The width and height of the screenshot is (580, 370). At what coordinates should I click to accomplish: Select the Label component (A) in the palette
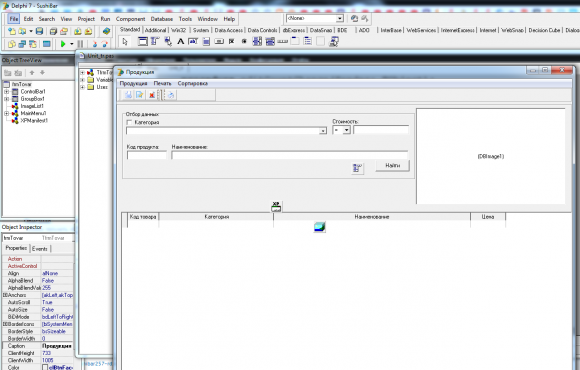point(181,41)
